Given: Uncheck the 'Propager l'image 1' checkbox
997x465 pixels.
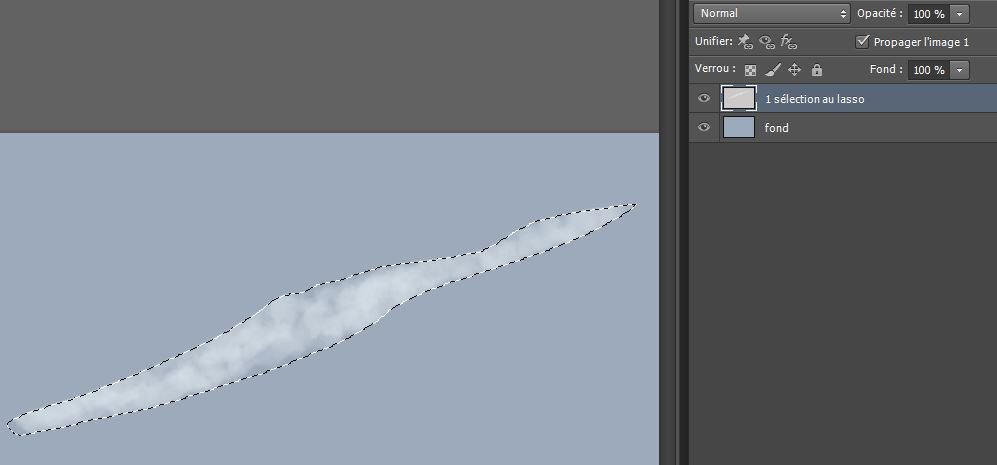Looking at the screenshot, I should click(x=863, y=42).
